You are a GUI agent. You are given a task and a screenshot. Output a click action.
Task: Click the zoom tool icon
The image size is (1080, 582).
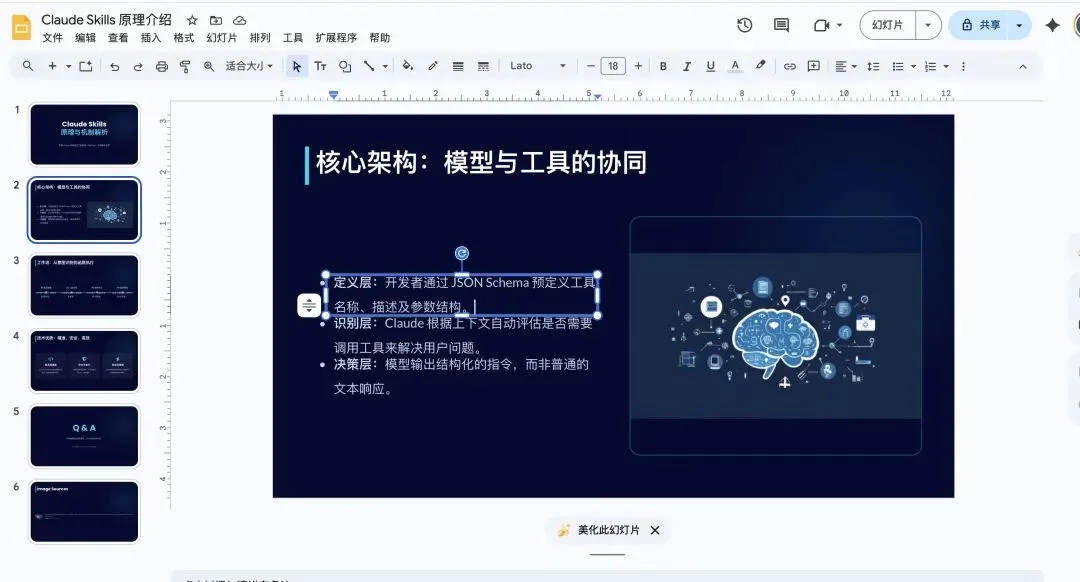click(209, 66)
